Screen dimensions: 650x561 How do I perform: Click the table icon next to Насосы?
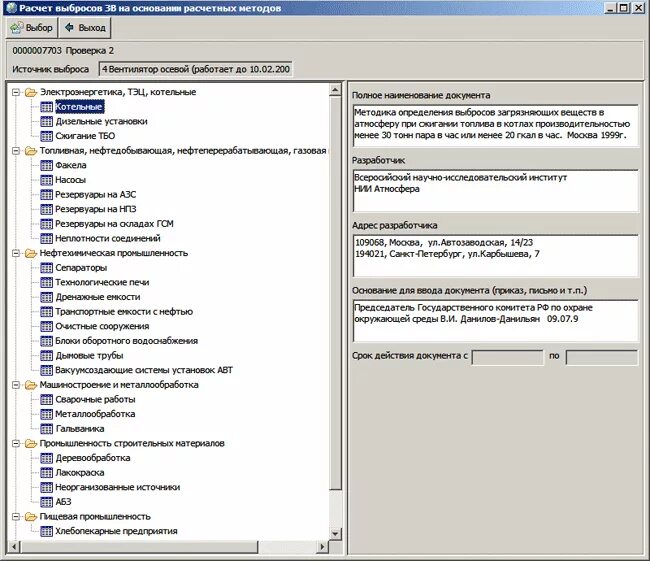pos(46,180)
